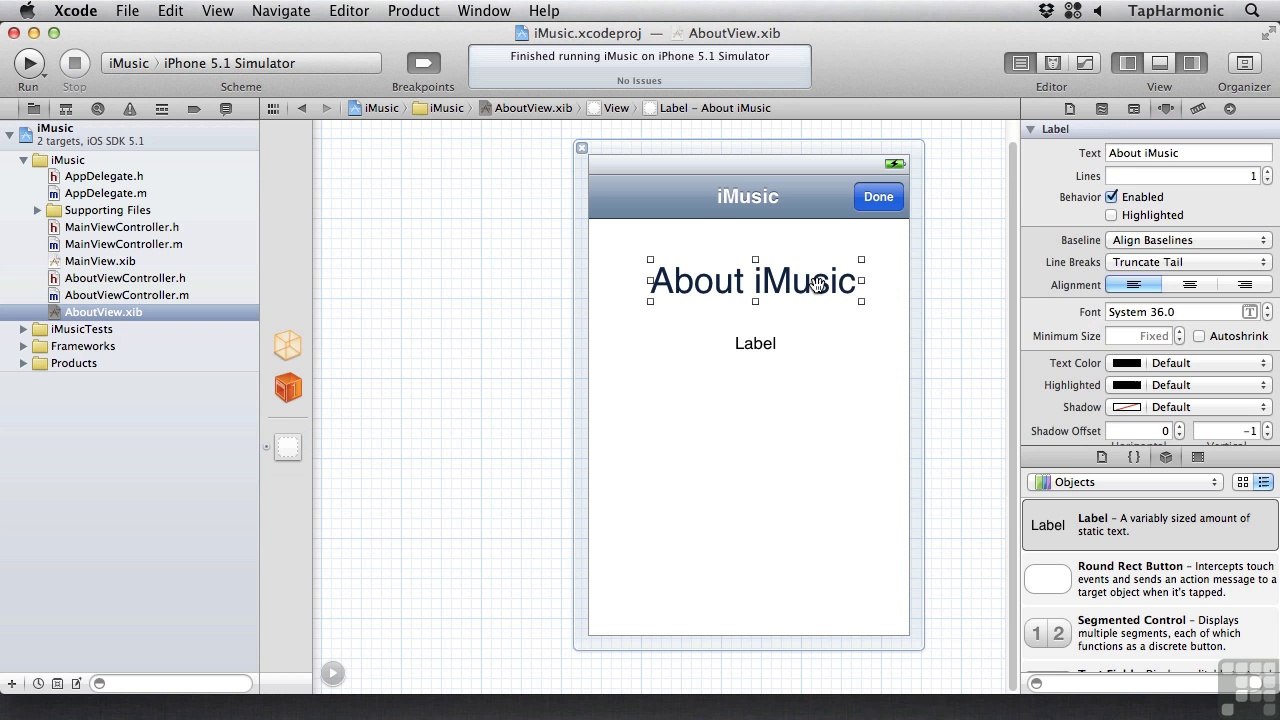The height and width of the screenshot is (720, 1280).
Task: Show the Identity inspector
Action: pyautogui.click(x=1134, y=108)
